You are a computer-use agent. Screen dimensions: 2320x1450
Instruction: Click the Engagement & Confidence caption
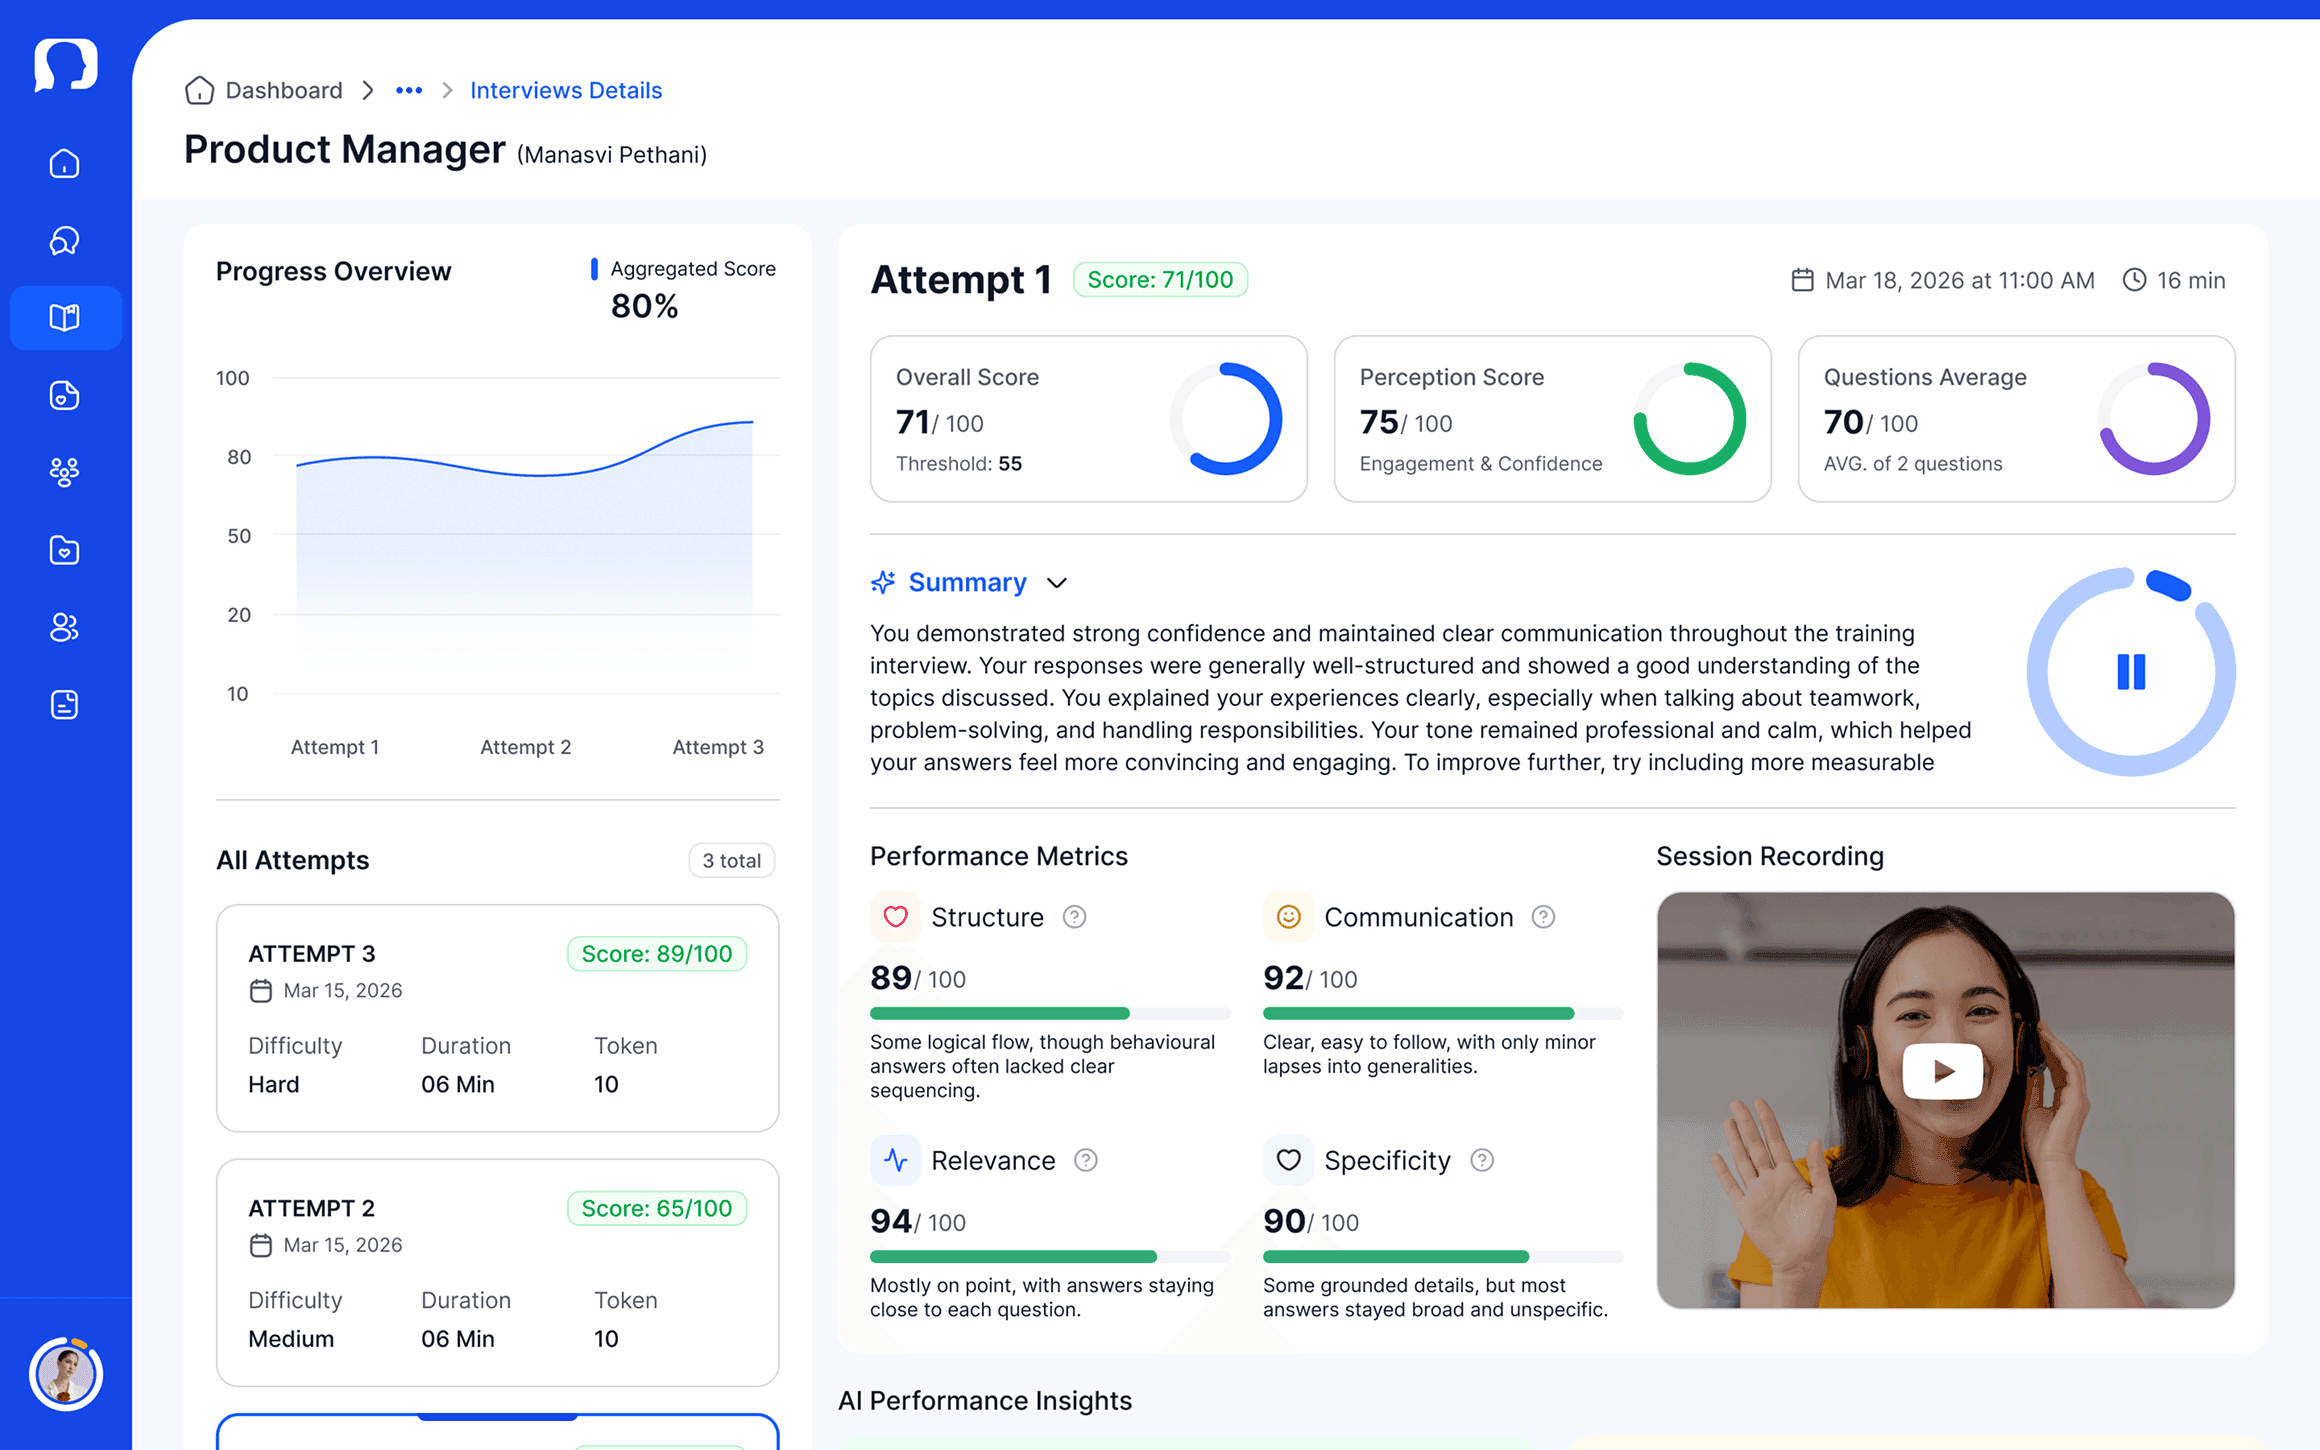click(x=1481, y=464)
